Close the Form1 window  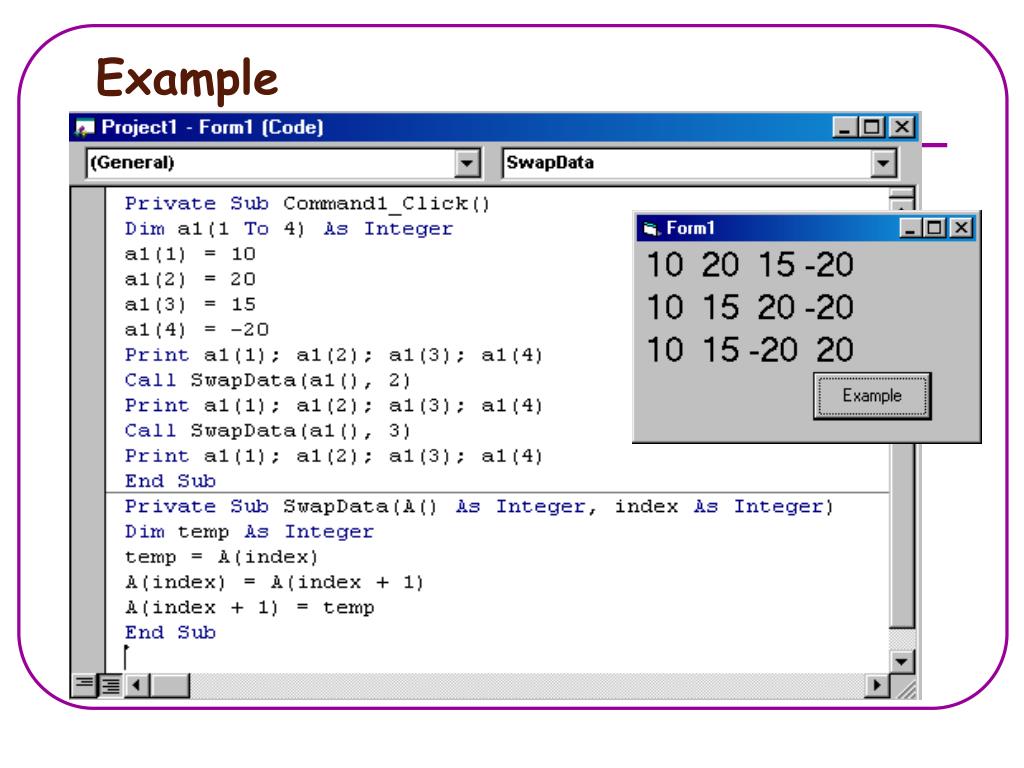click(x=961, y=228)
